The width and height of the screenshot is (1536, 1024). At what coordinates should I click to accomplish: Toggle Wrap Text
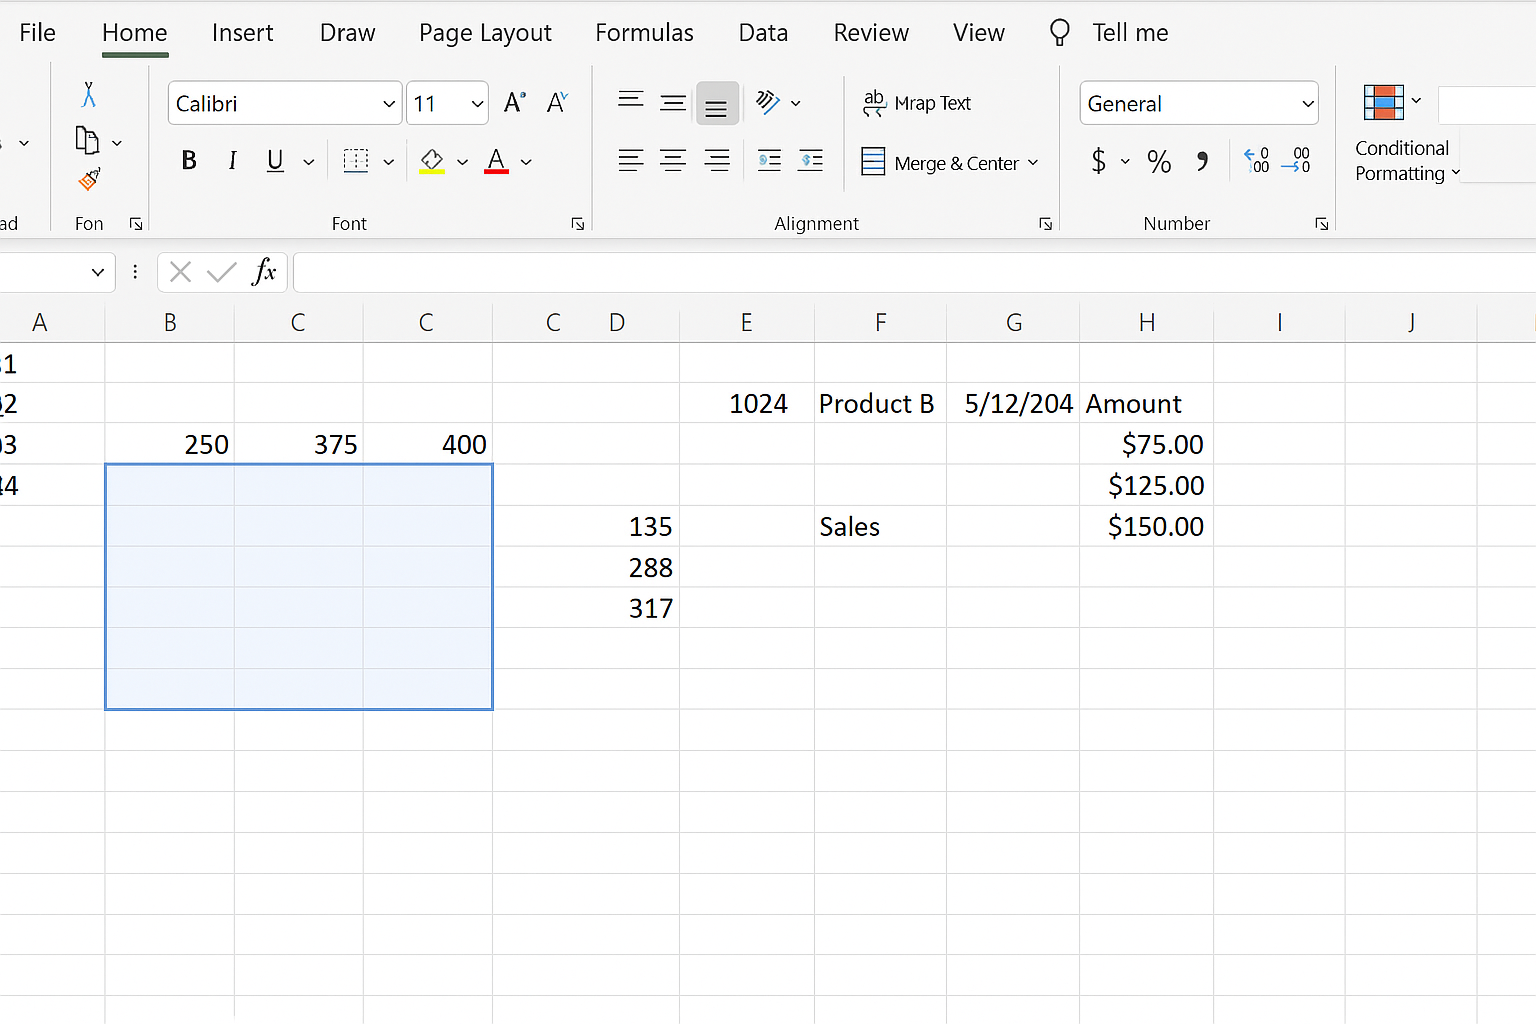tap(917, 103)
